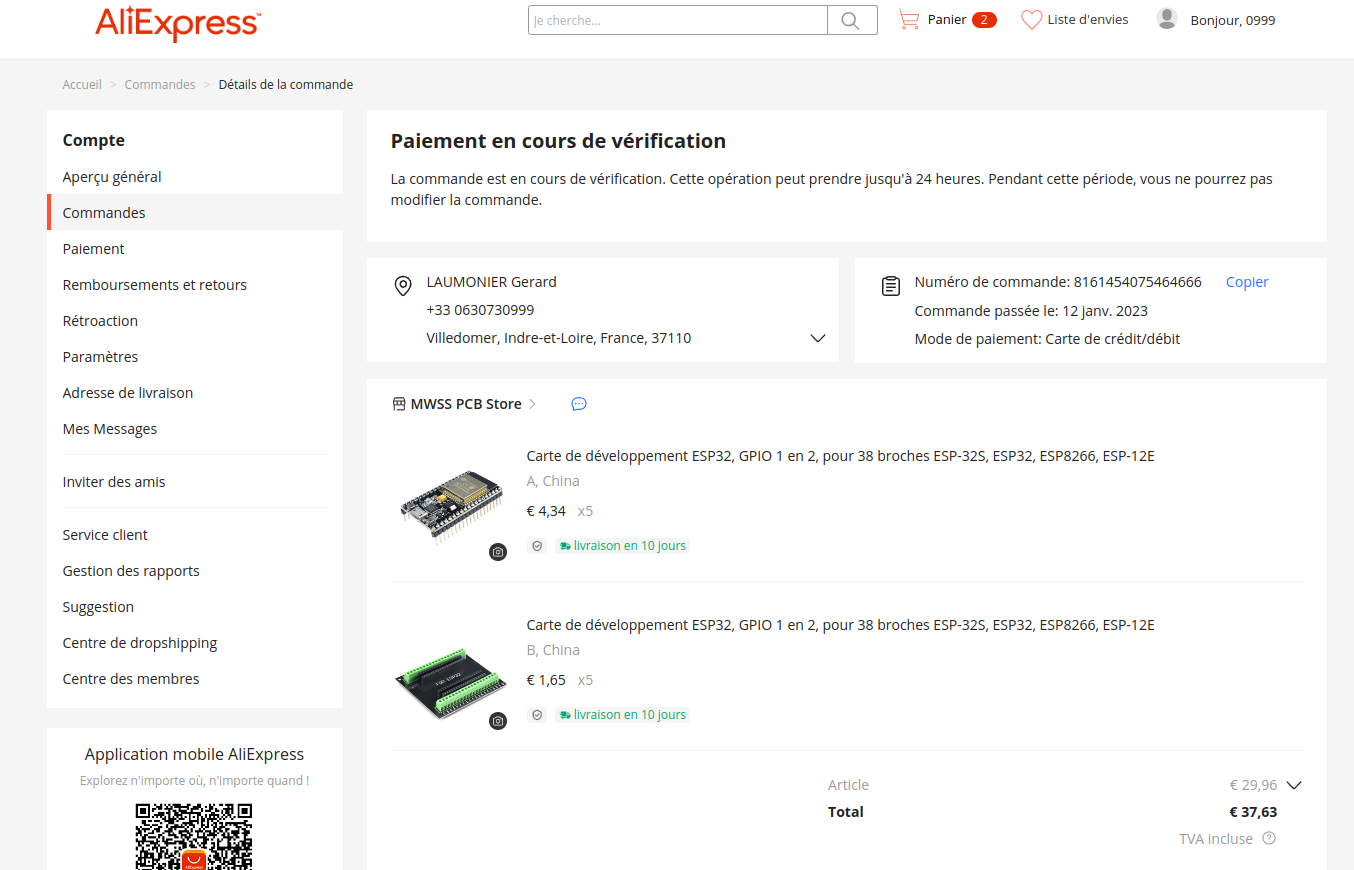Screen dimensions: 1354x870
Task: Copy the order number with Copier
Action: pyautogui.click(x=1247, y=282)
